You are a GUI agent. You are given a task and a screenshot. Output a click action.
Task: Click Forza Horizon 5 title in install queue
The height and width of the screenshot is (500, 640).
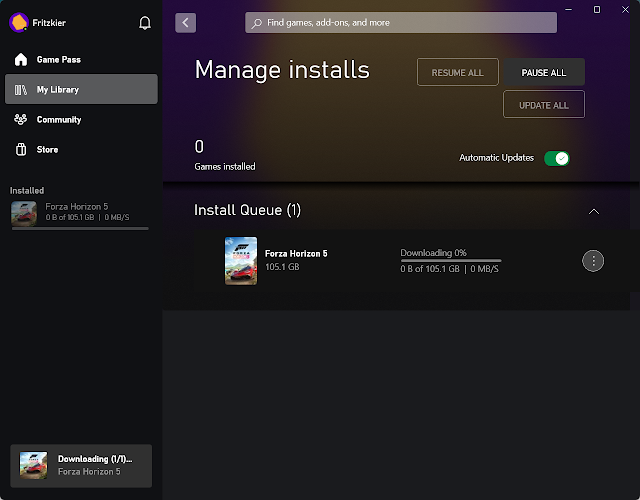[296, 253]
